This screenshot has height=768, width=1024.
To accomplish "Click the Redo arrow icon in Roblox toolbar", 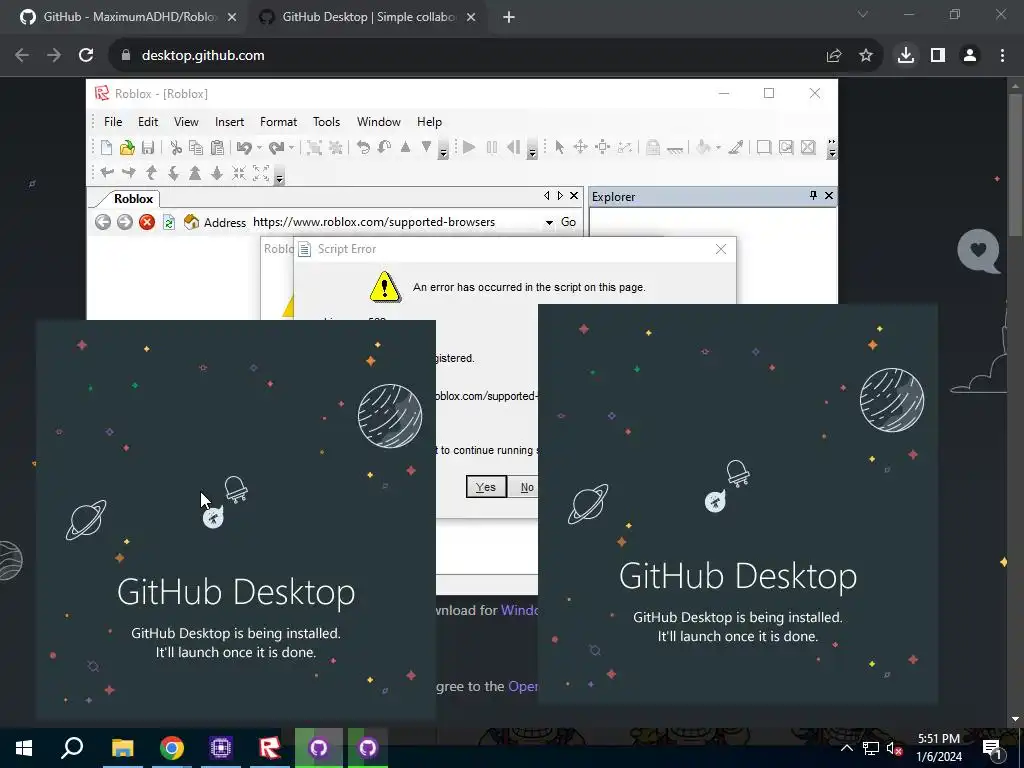I will (x=276, y=148).
